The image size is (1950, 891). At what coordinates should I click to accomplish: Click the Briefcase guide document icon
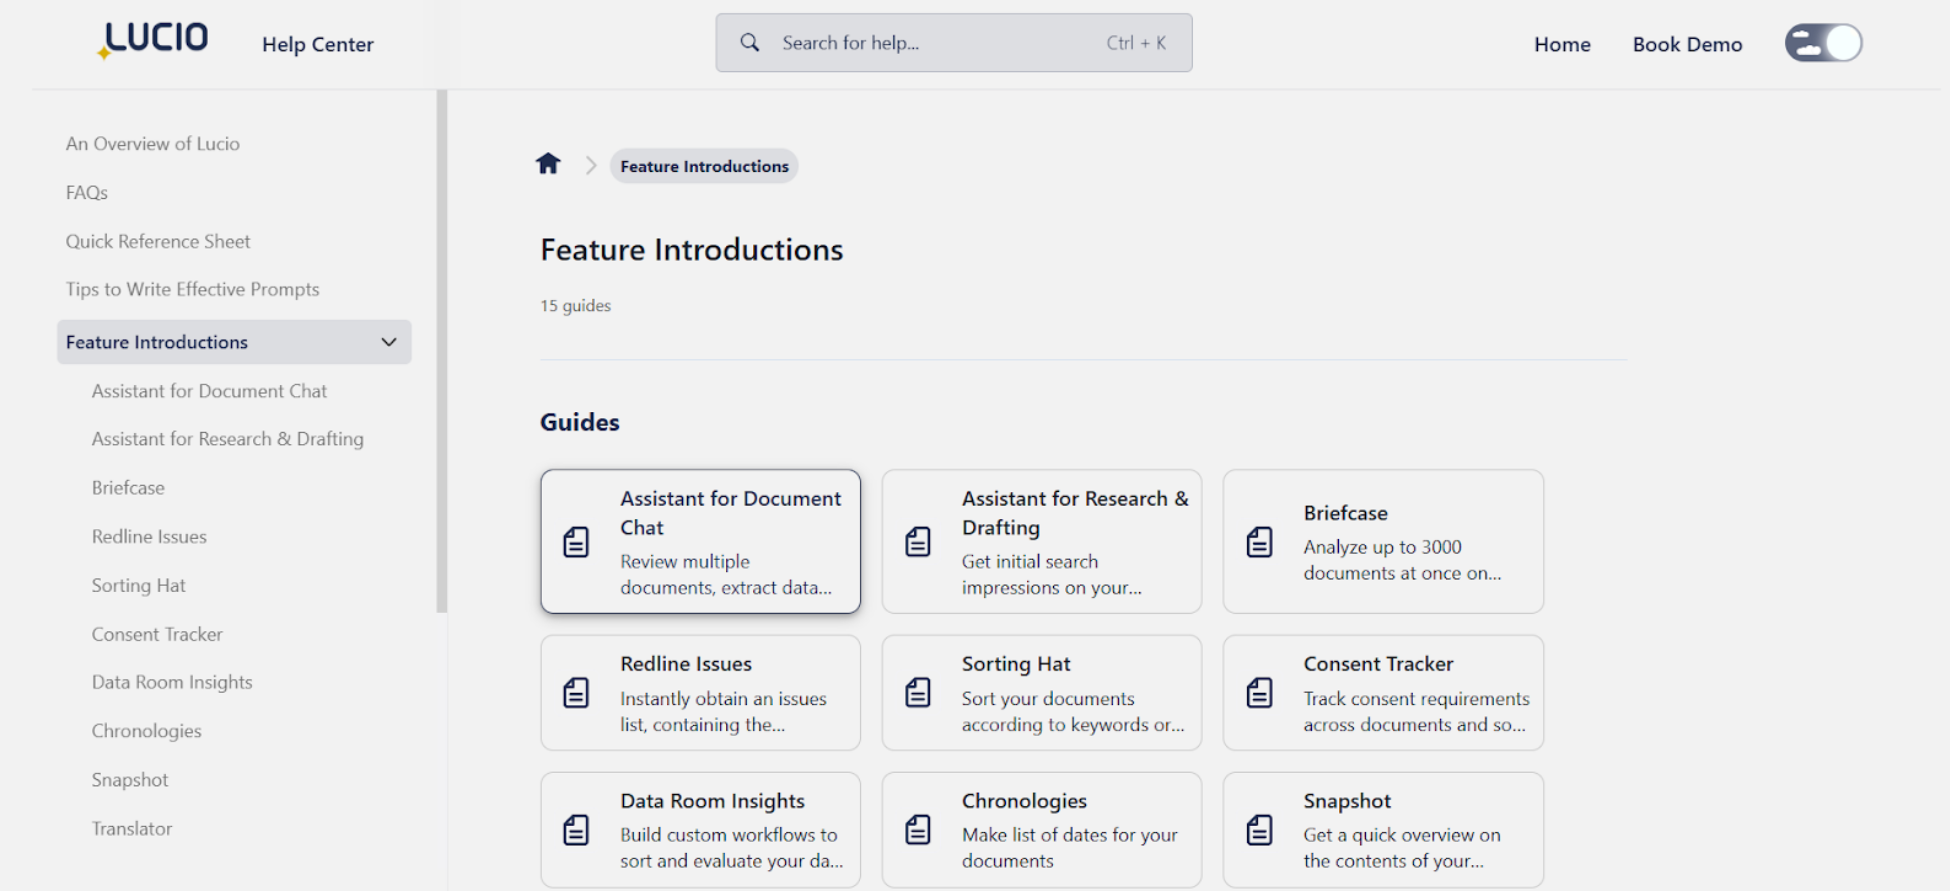coord(1259,542)
